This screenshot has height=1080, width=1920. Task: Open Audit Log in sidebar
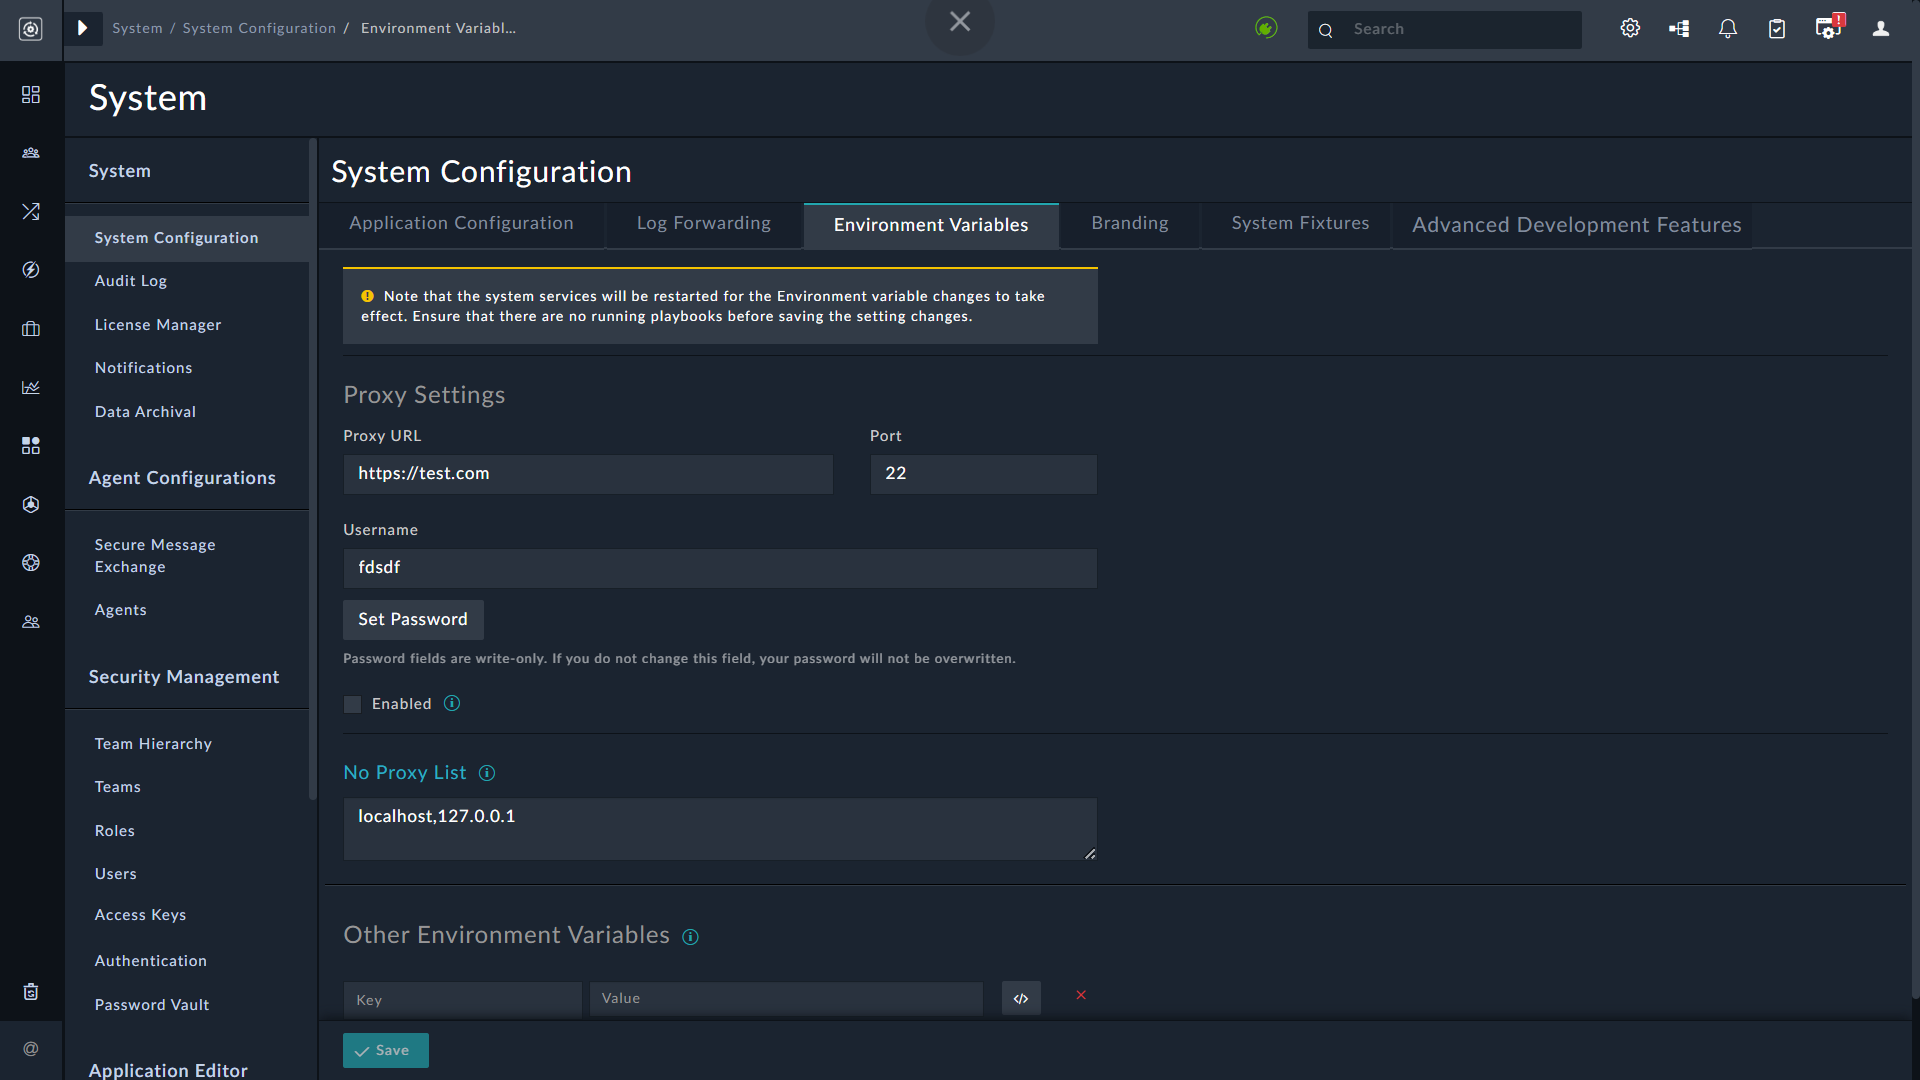point(131,281)
